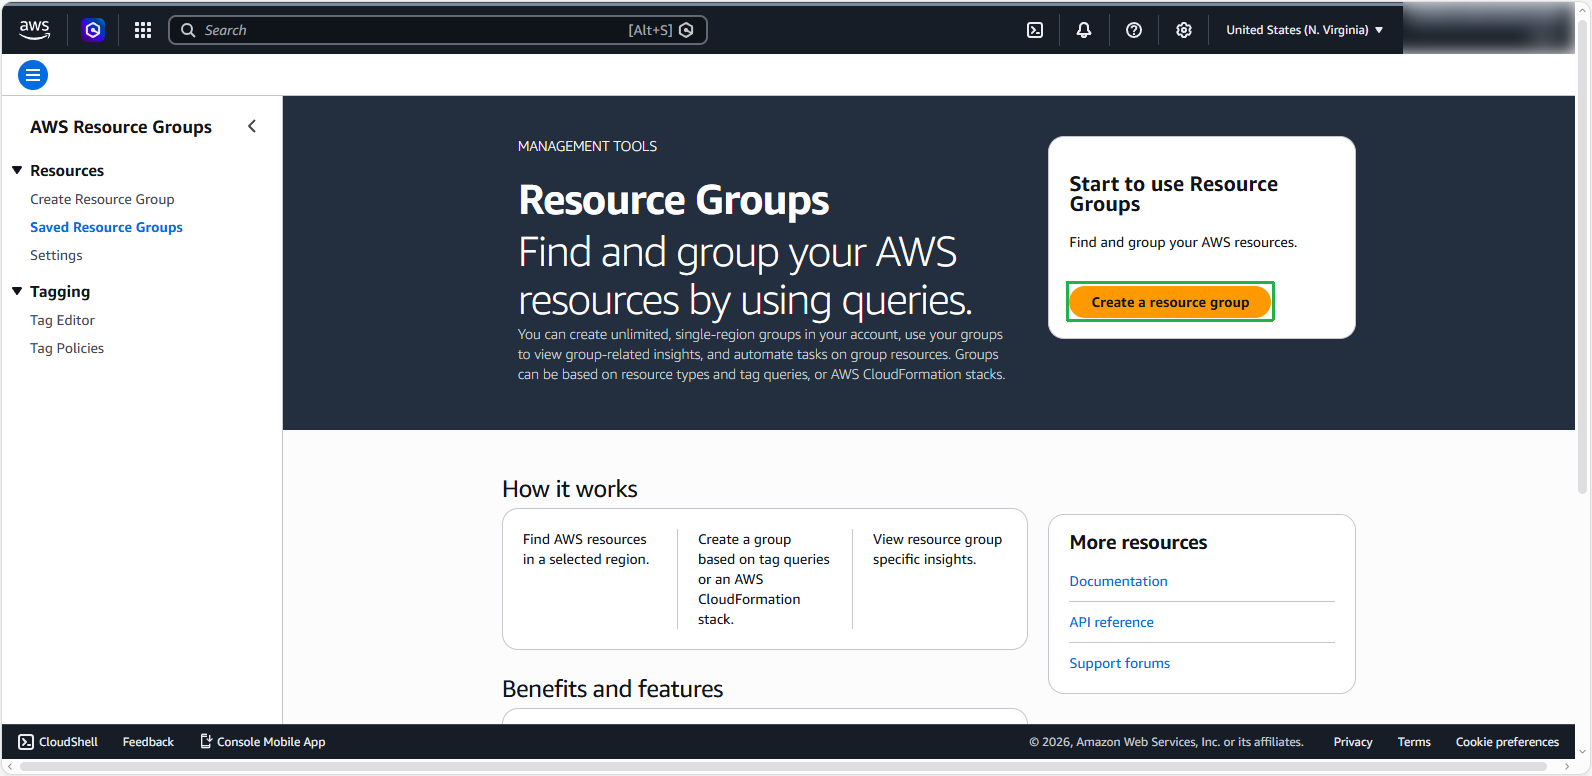The width and height of the screenshot is (1592, 776).
Task: Collapse the Tagging section triangle
Action: pyautogui.click(x=17, y=291)
